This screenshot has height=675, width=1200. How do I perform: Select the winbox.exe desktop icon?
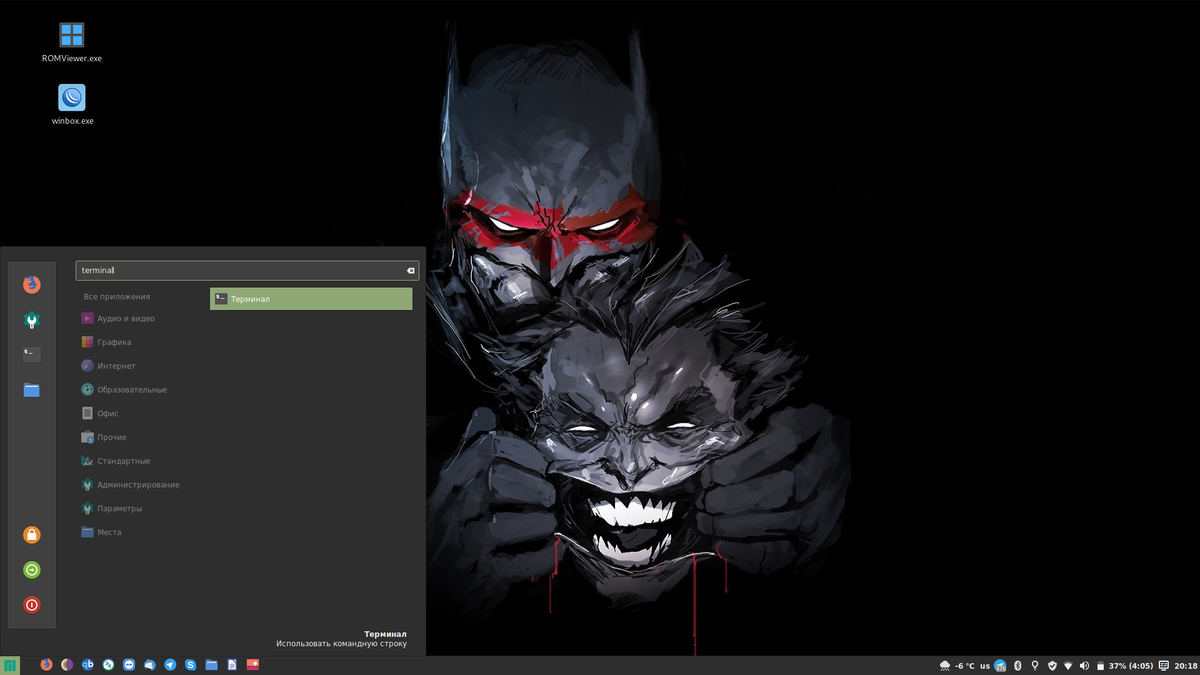(72, 105)
